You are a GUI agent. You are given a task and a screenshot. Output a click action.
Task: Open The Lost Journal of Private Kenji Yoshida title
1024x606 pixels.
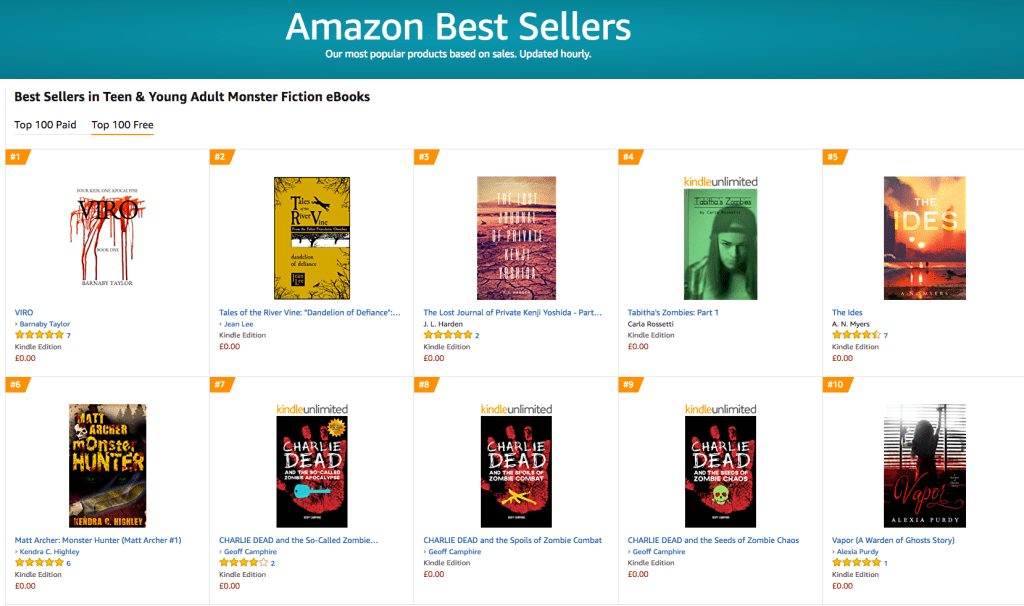tap(513, 312)
